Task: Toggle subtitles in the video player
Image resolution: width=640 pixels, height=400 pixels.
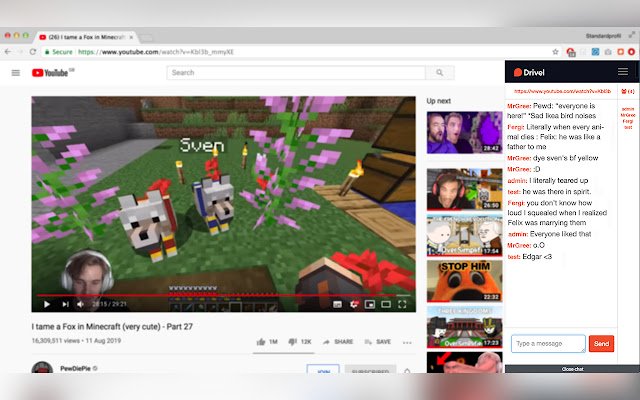Action: tap(337, 304)
